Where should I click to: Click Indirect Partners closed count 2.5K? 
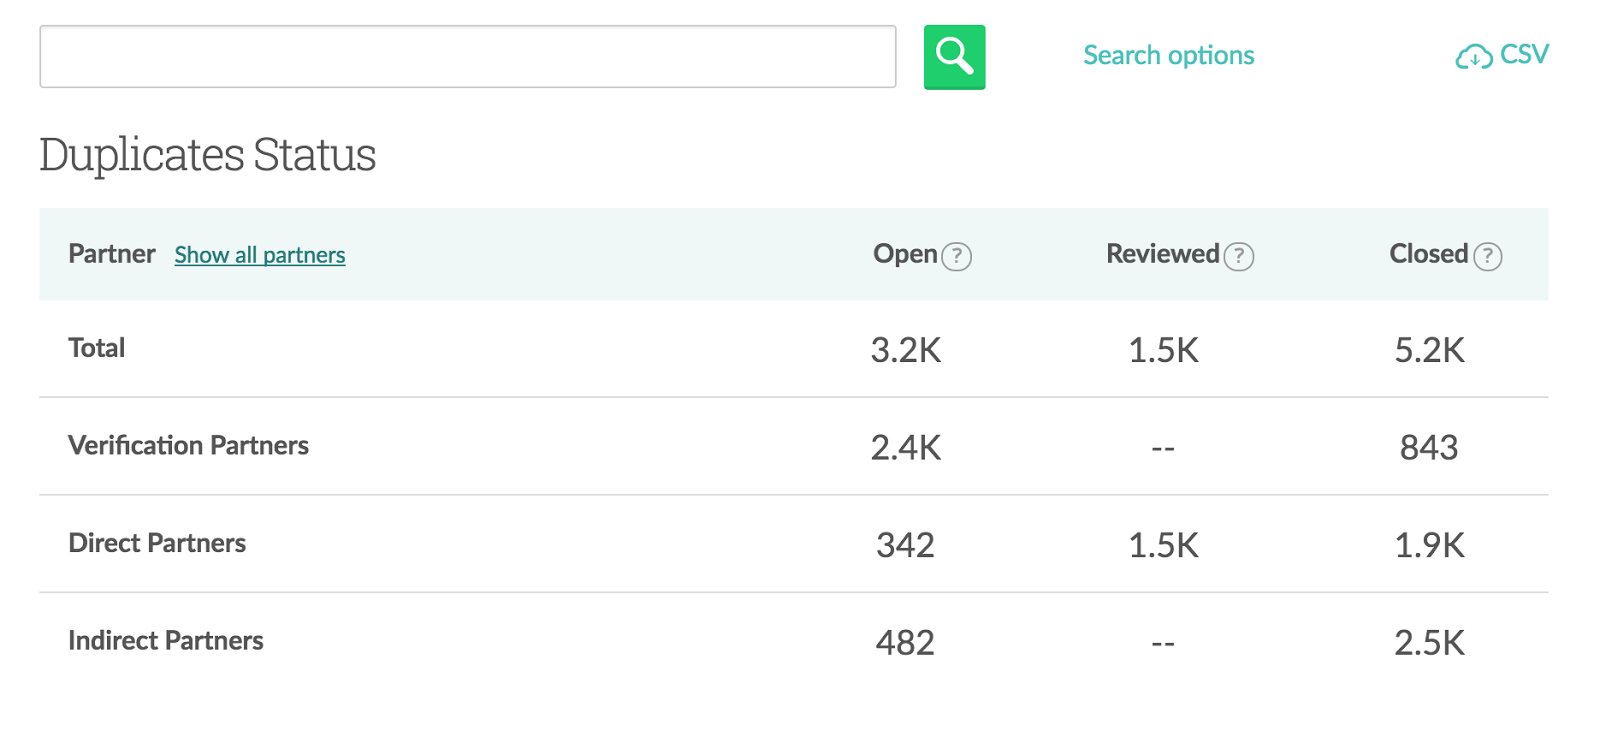point(1429,642)
